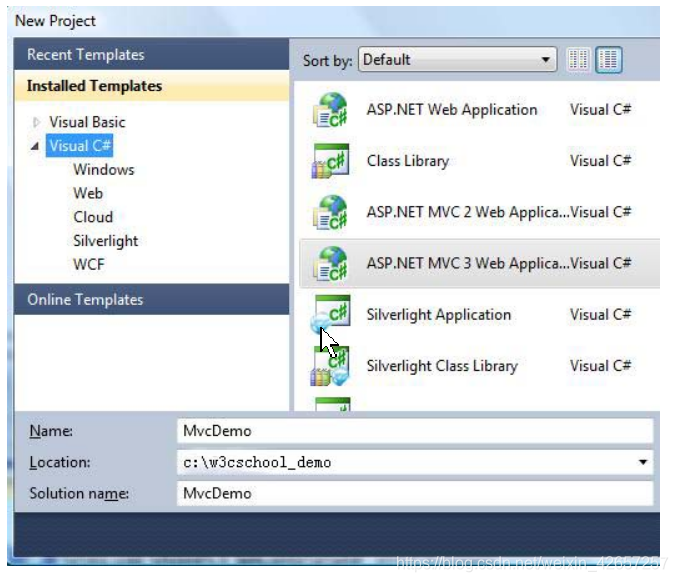Screen dimensions: 678x582
Task: Switch to medium icons list view
Action: click(x=608, y=60)
